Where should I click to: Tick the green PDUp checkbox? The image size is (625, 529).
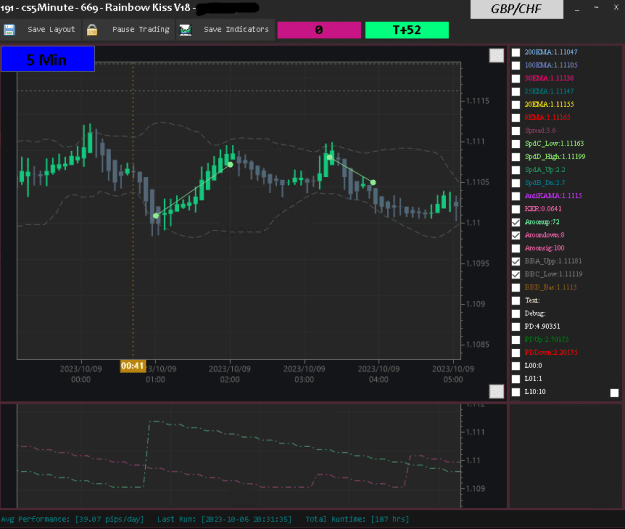point(516,340)
